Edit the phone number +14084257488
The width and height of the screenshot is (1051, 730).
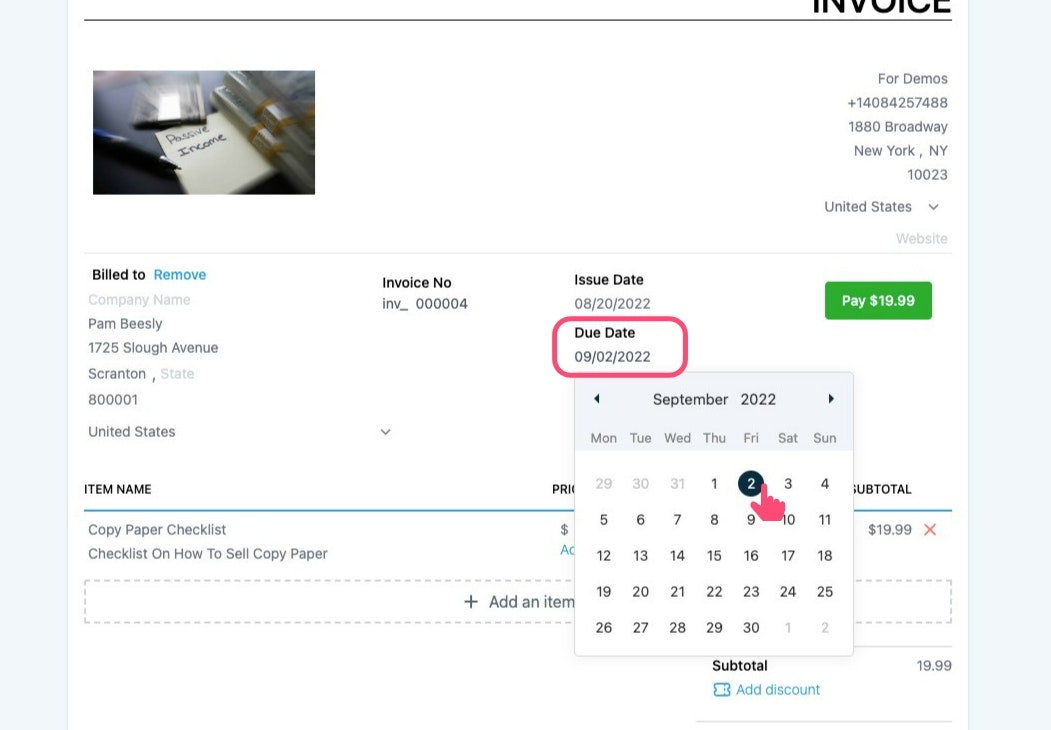(x=898, y=103)
